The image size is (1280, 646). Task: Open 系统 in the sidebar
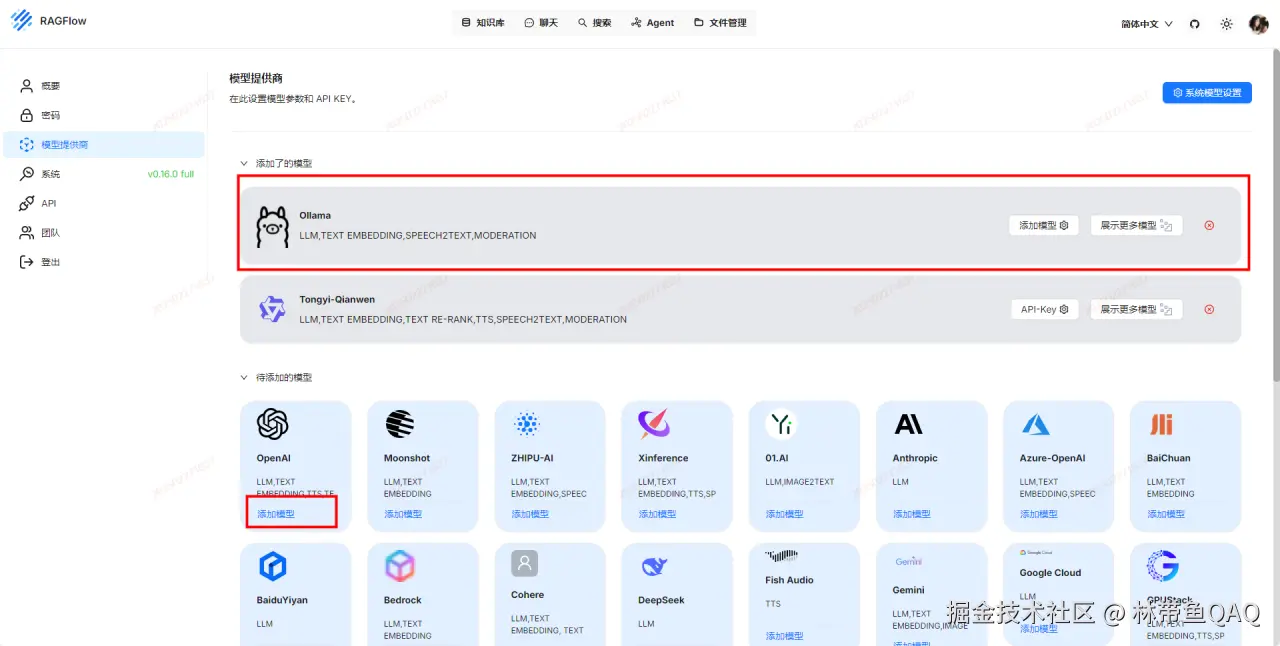coord(103,174)
